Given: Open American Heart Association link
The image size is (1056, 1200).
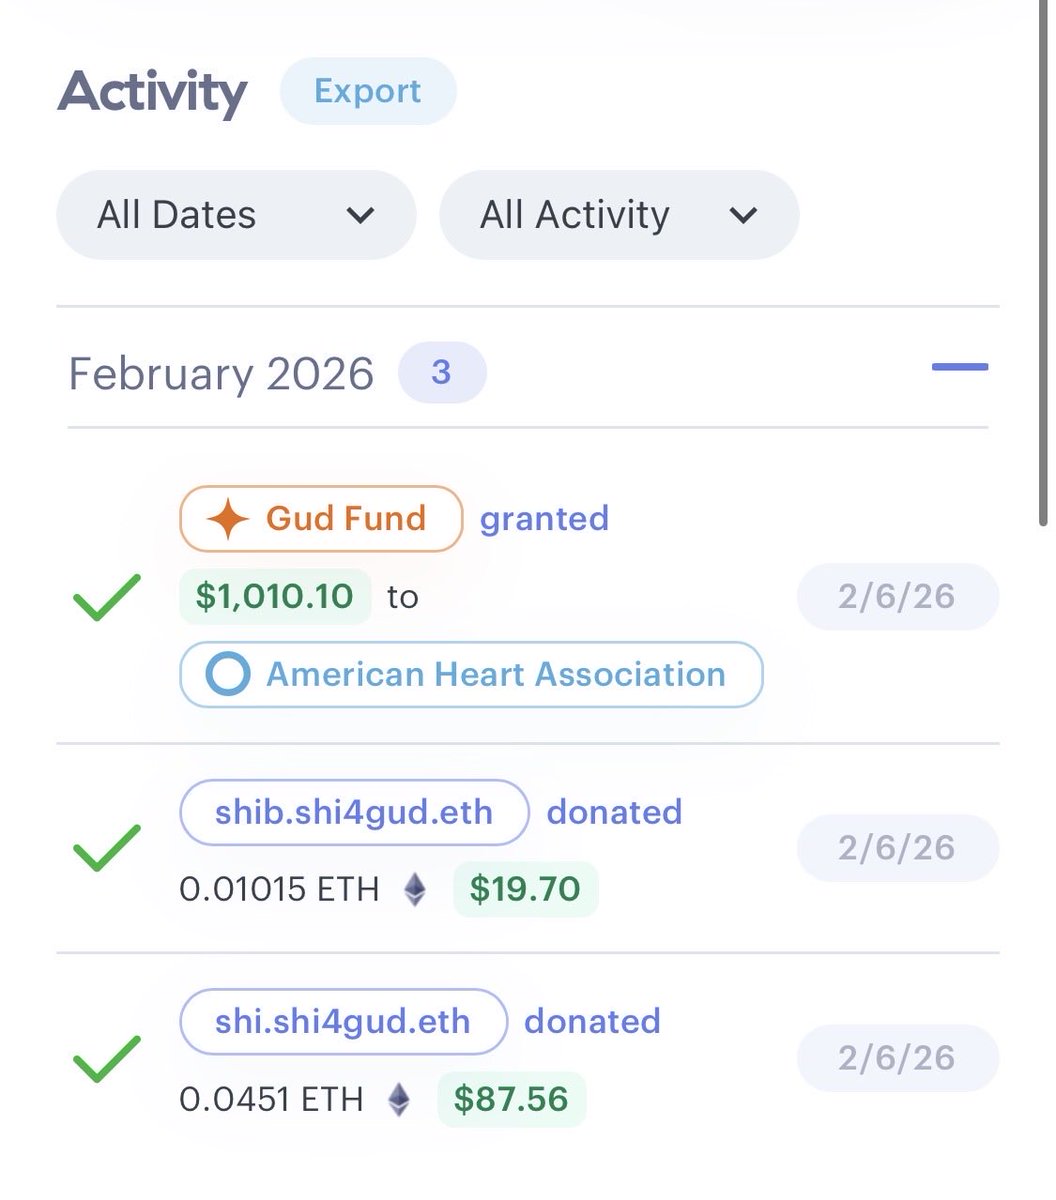Looking at the screenshot, I should [x=471, y=675].
